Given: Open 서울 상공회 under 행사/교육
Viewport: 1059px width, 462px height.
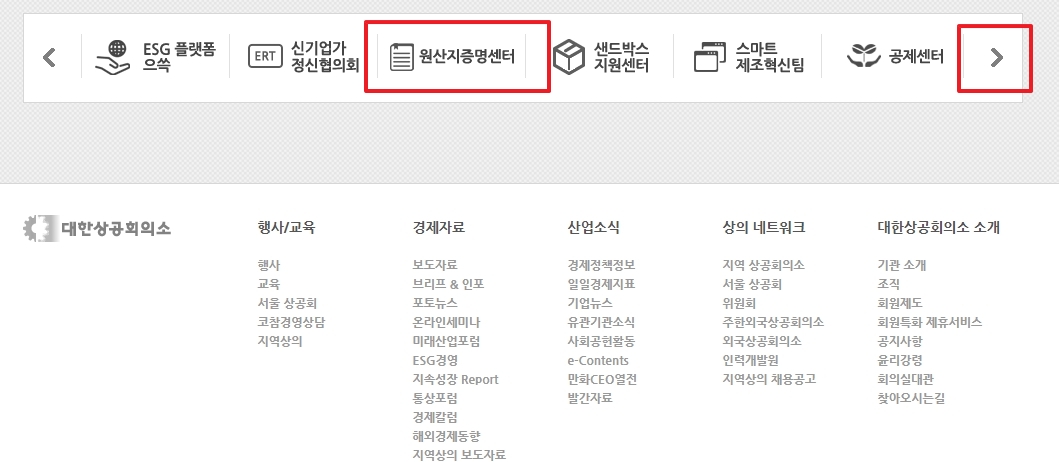Looking at the screenshot, I should (x=287, y=303).
